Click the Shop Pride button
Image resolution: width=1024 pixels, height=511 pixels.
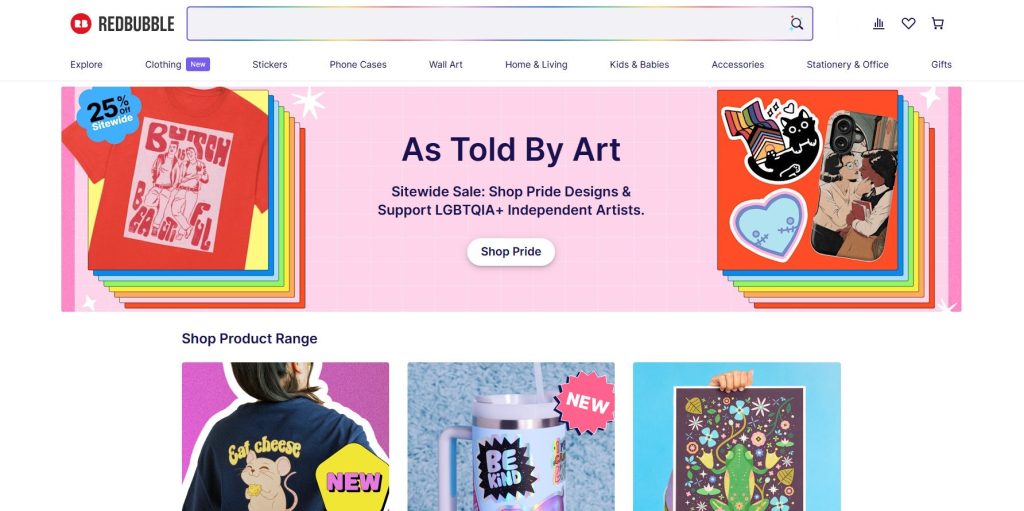coord(511,252)
